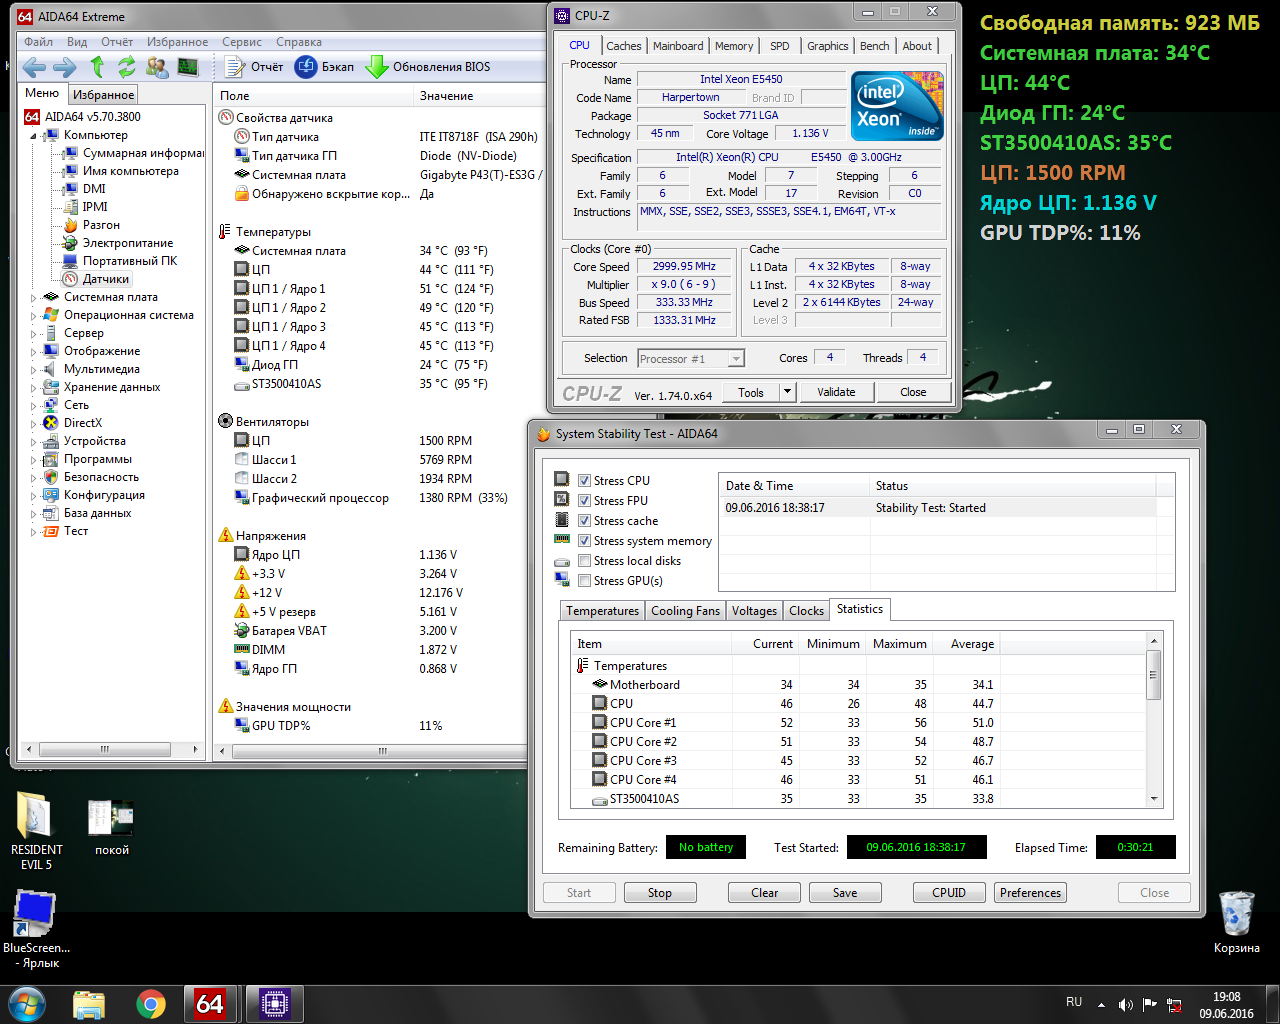Viewport: 1280px width, 1024px height.
Task: Click the AIDA64 sensor list horizontal scrollbar
Action: pyautogui.click(x=370, y=751)
